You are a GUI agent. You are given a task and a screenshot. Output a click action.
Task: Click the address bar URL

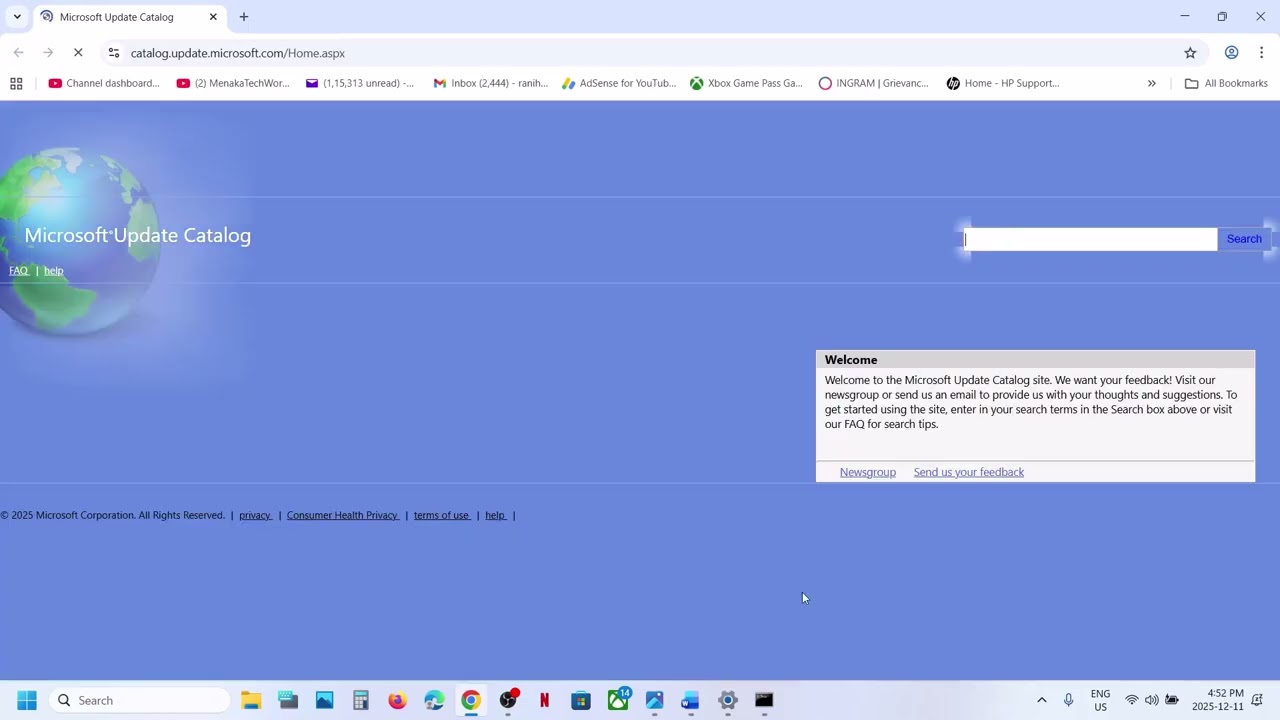click(238, 53)
